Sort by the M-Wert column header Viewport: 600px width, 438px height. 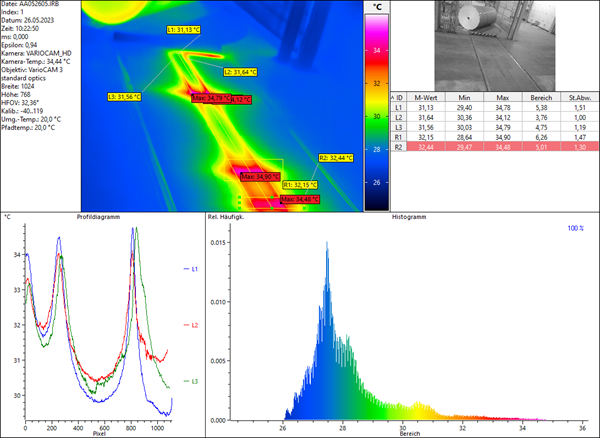point(431,96)
